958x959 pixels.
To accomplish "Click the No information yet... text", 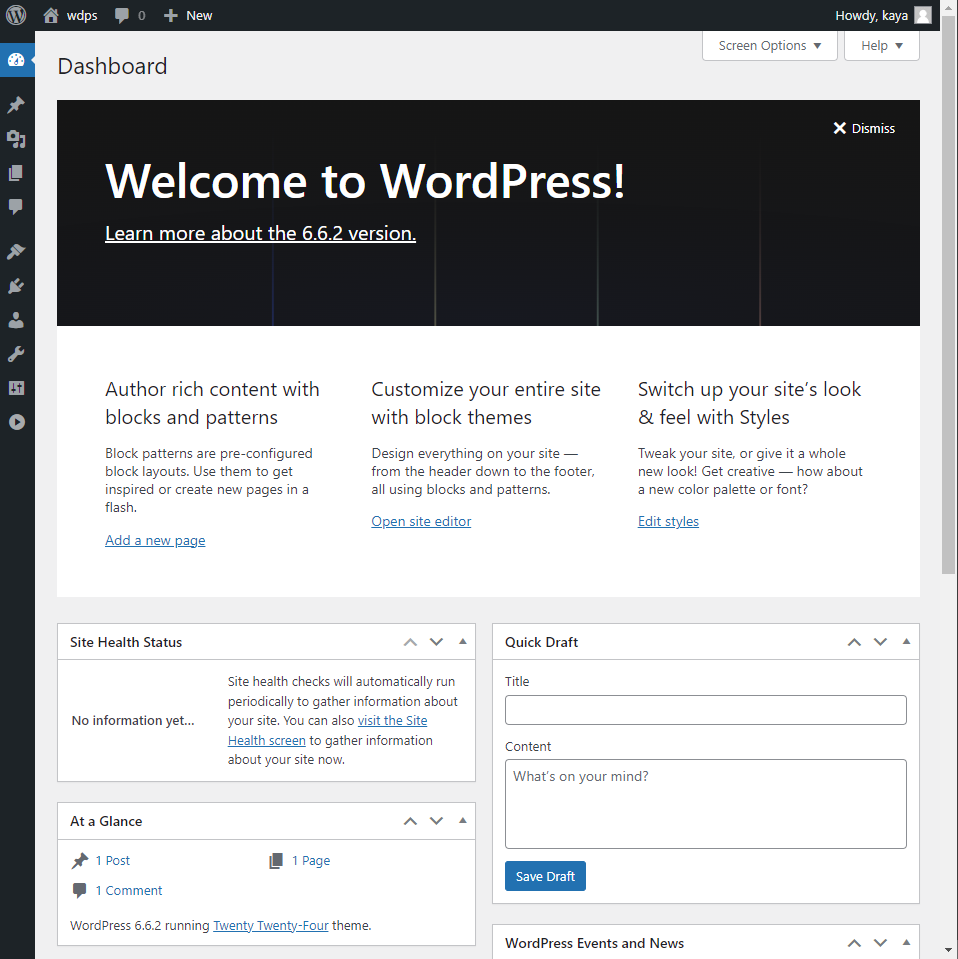I will point(133,720).
